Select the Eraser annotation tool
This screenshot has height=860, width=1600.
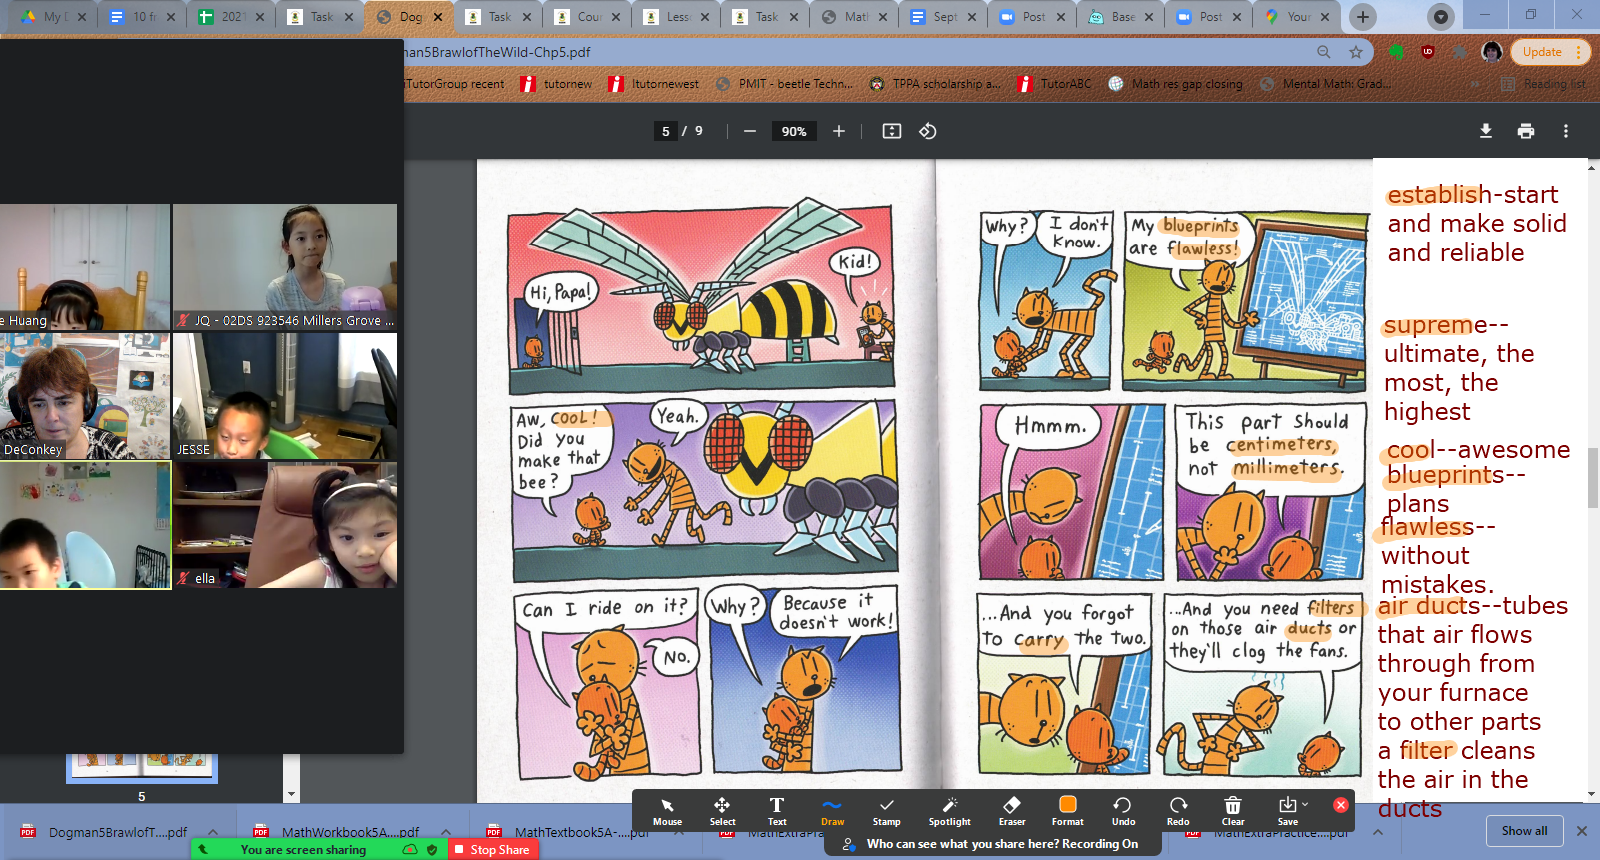click(1012, 812)
